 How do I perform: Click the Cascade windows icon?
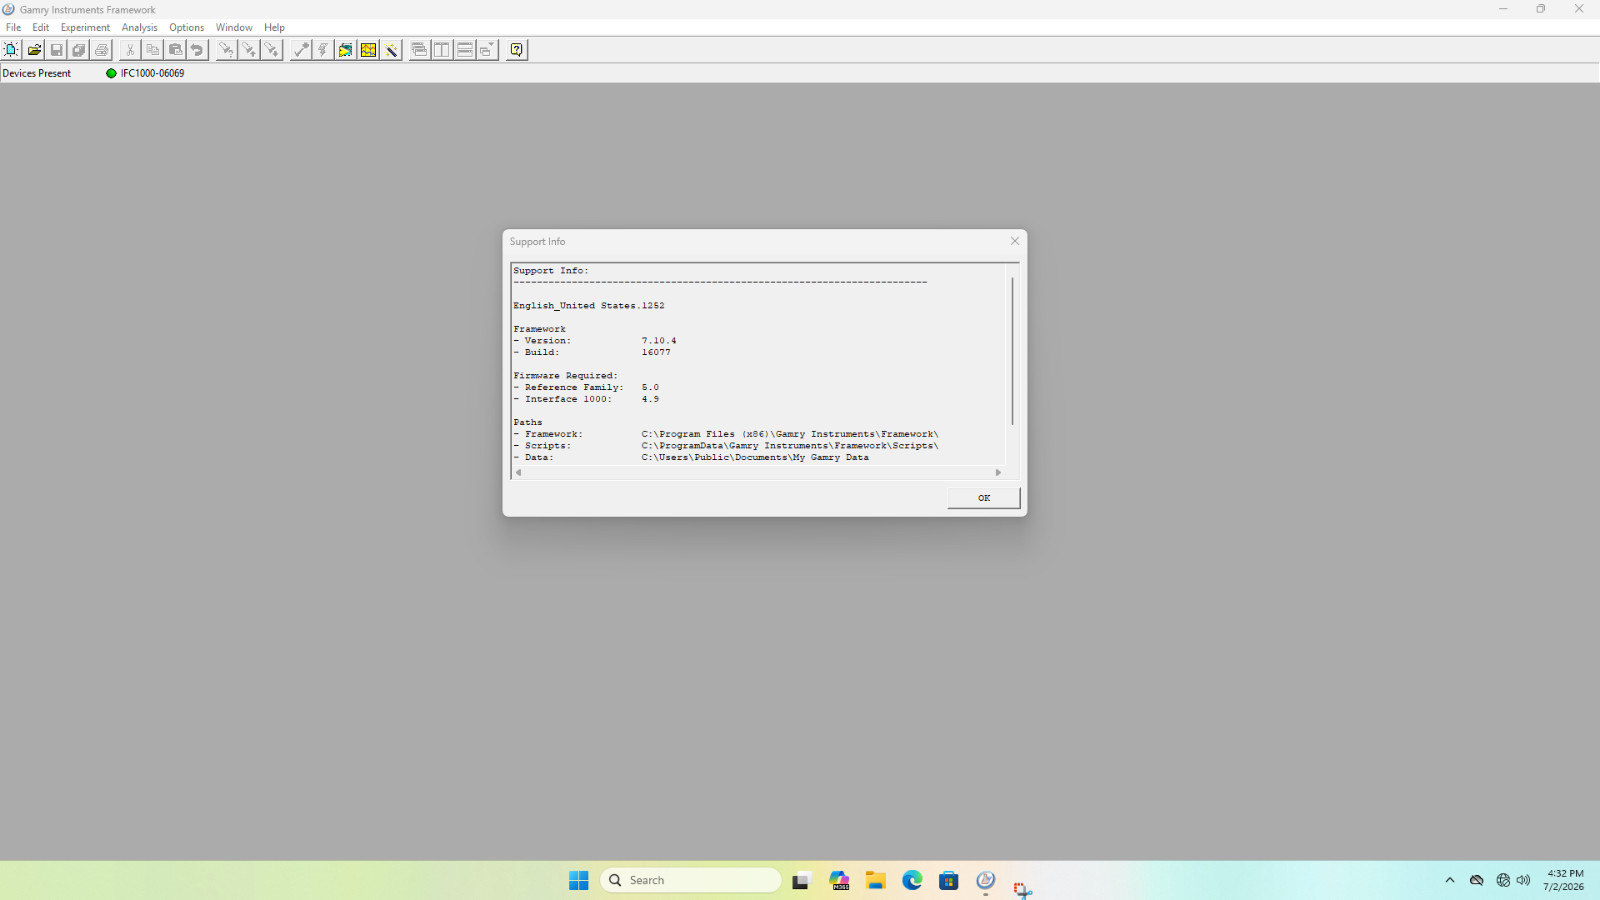point(419,50)
